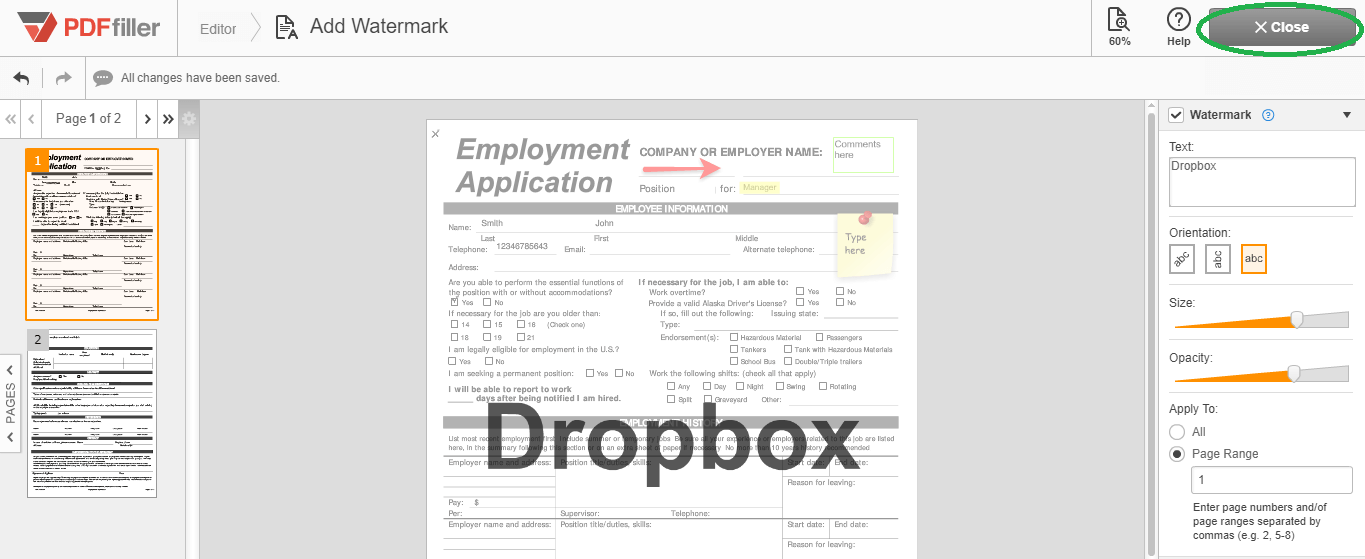Image resolution: width=1365 pixels, height=559 pixels.
Task: Select the Page Range radio button
Action: pyautogui.click(x=1177, y=454)
